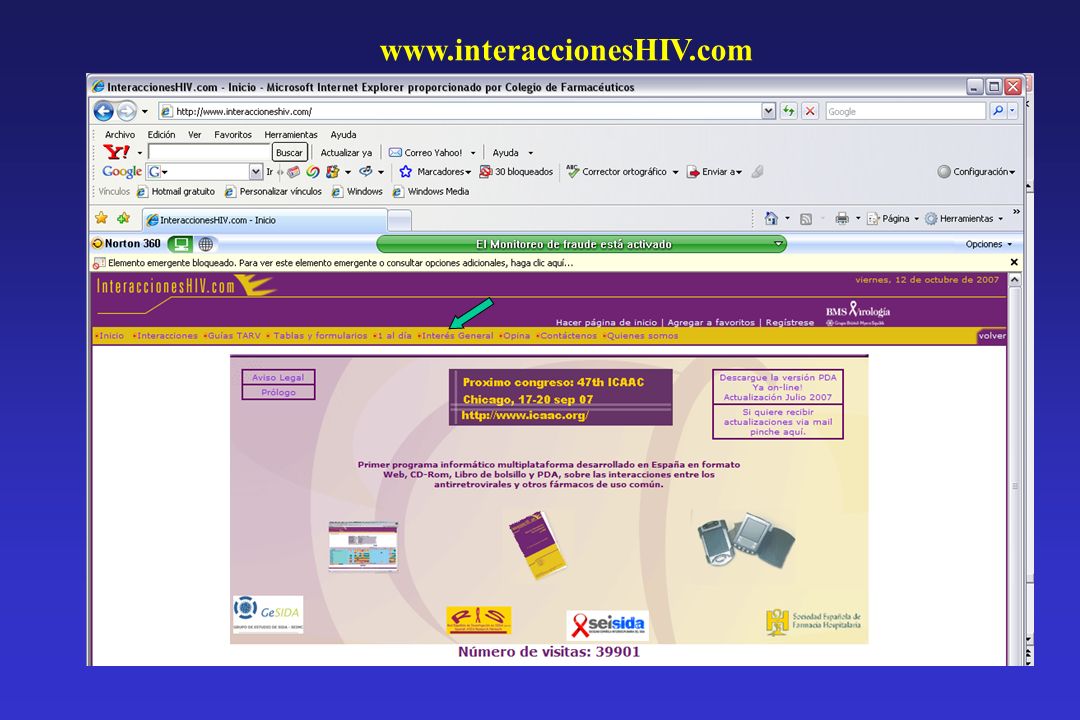Click the Google toolbar logo
1080x720 pixels.
tap(122, 172)
